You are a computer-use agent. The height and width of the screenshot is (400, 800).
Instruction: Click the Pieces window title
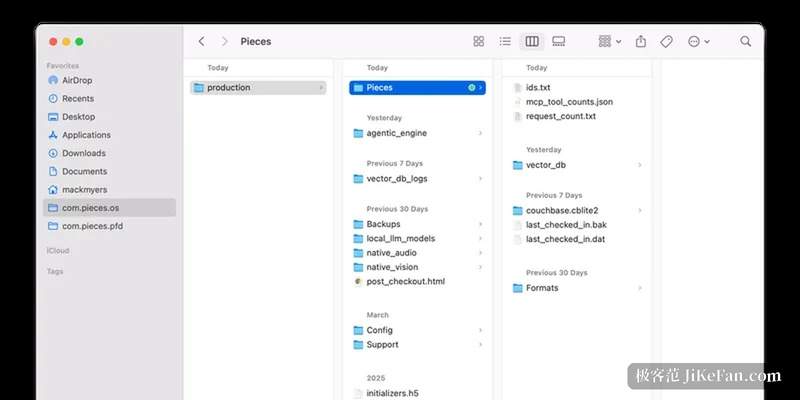(256, 41)
